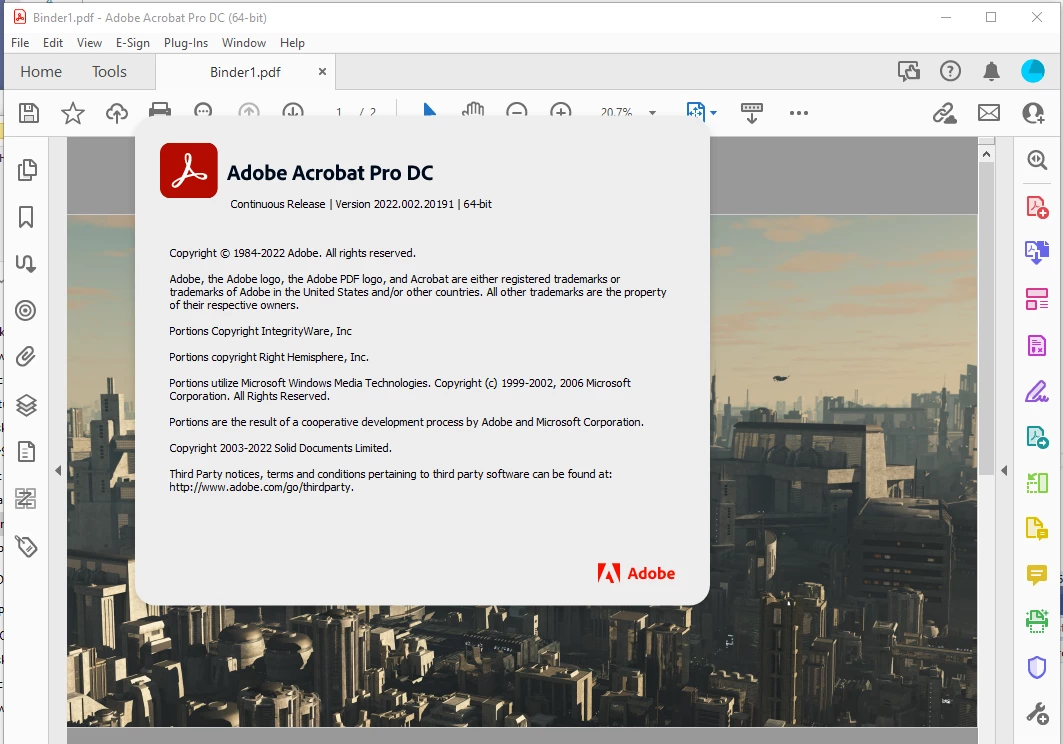Open the E-Sign menu
Image resolution: width=1063 pixels, height=744 pixels.
133,43
